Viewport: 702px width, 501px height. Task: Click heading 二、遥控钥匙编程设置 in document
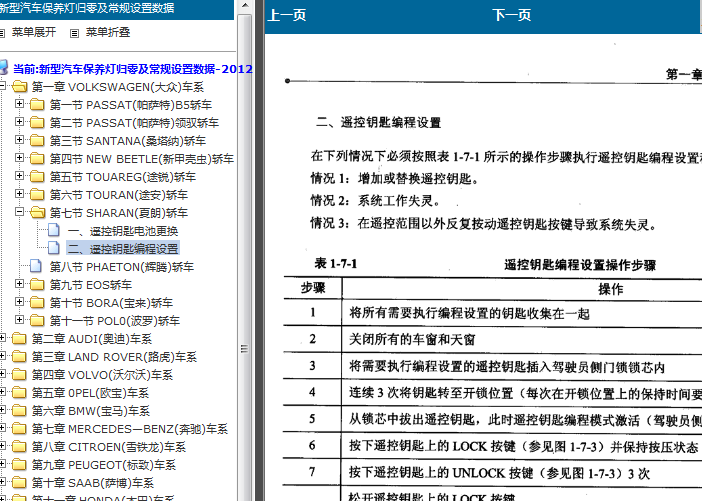coord(378,122)
